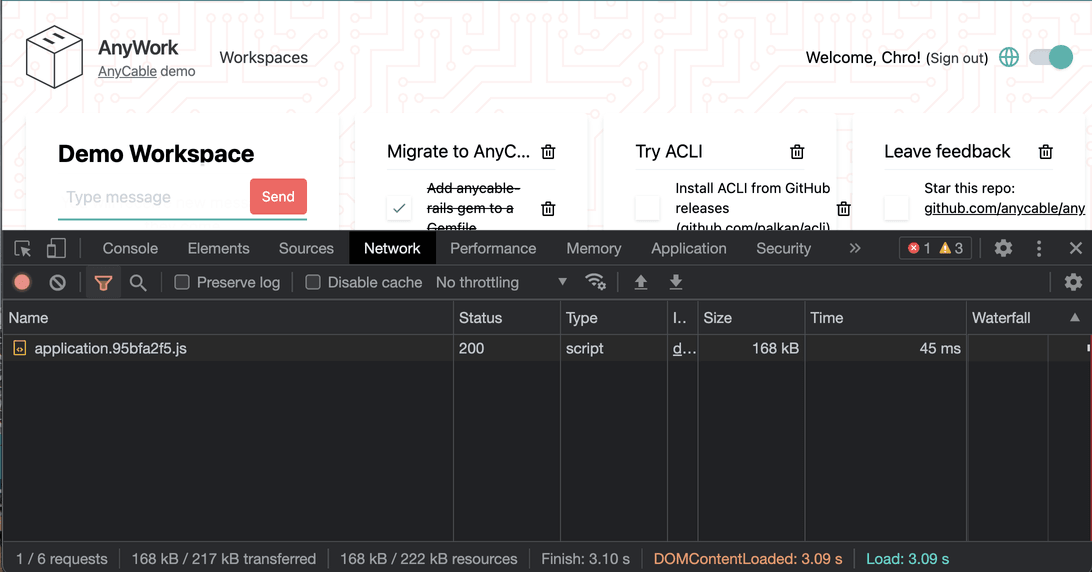Open the No throttling dropdown
The height and width of the screenshot is (572, 1092).
(x=501, y=283)
